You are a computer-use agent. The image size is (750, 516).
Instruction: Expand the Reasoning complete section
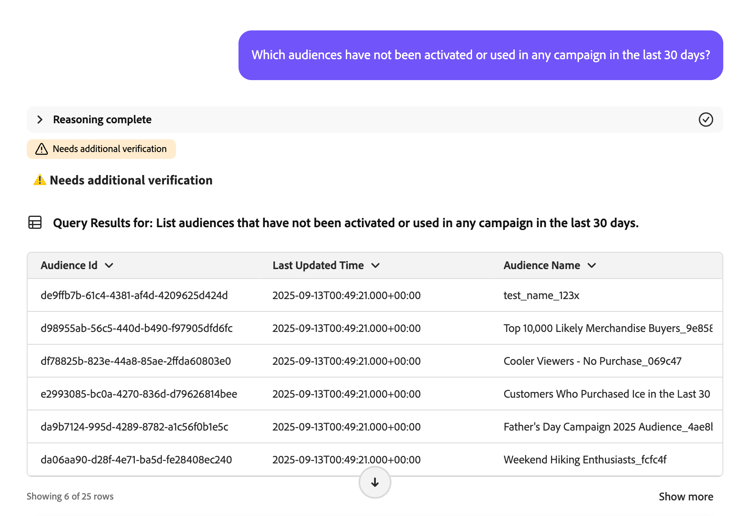pos(40,120)
